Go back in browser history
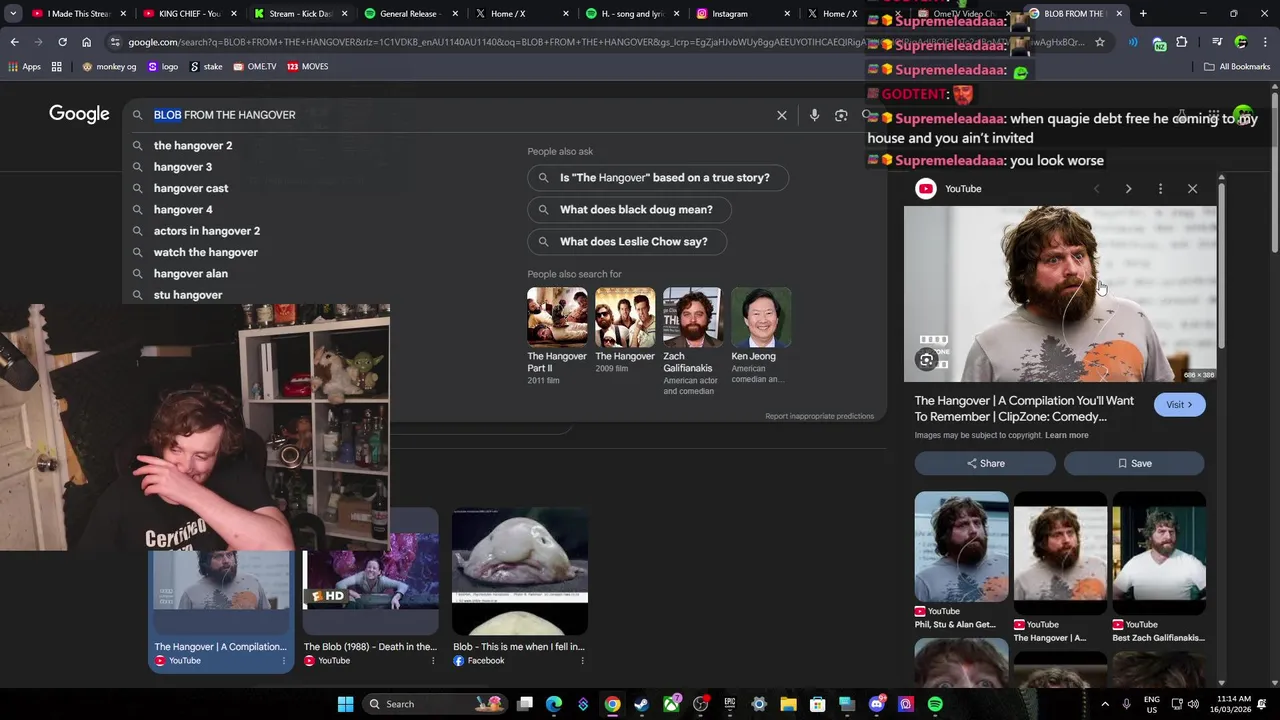The width and height of the screenshot is (1280, 720). (x=14, y=42)
